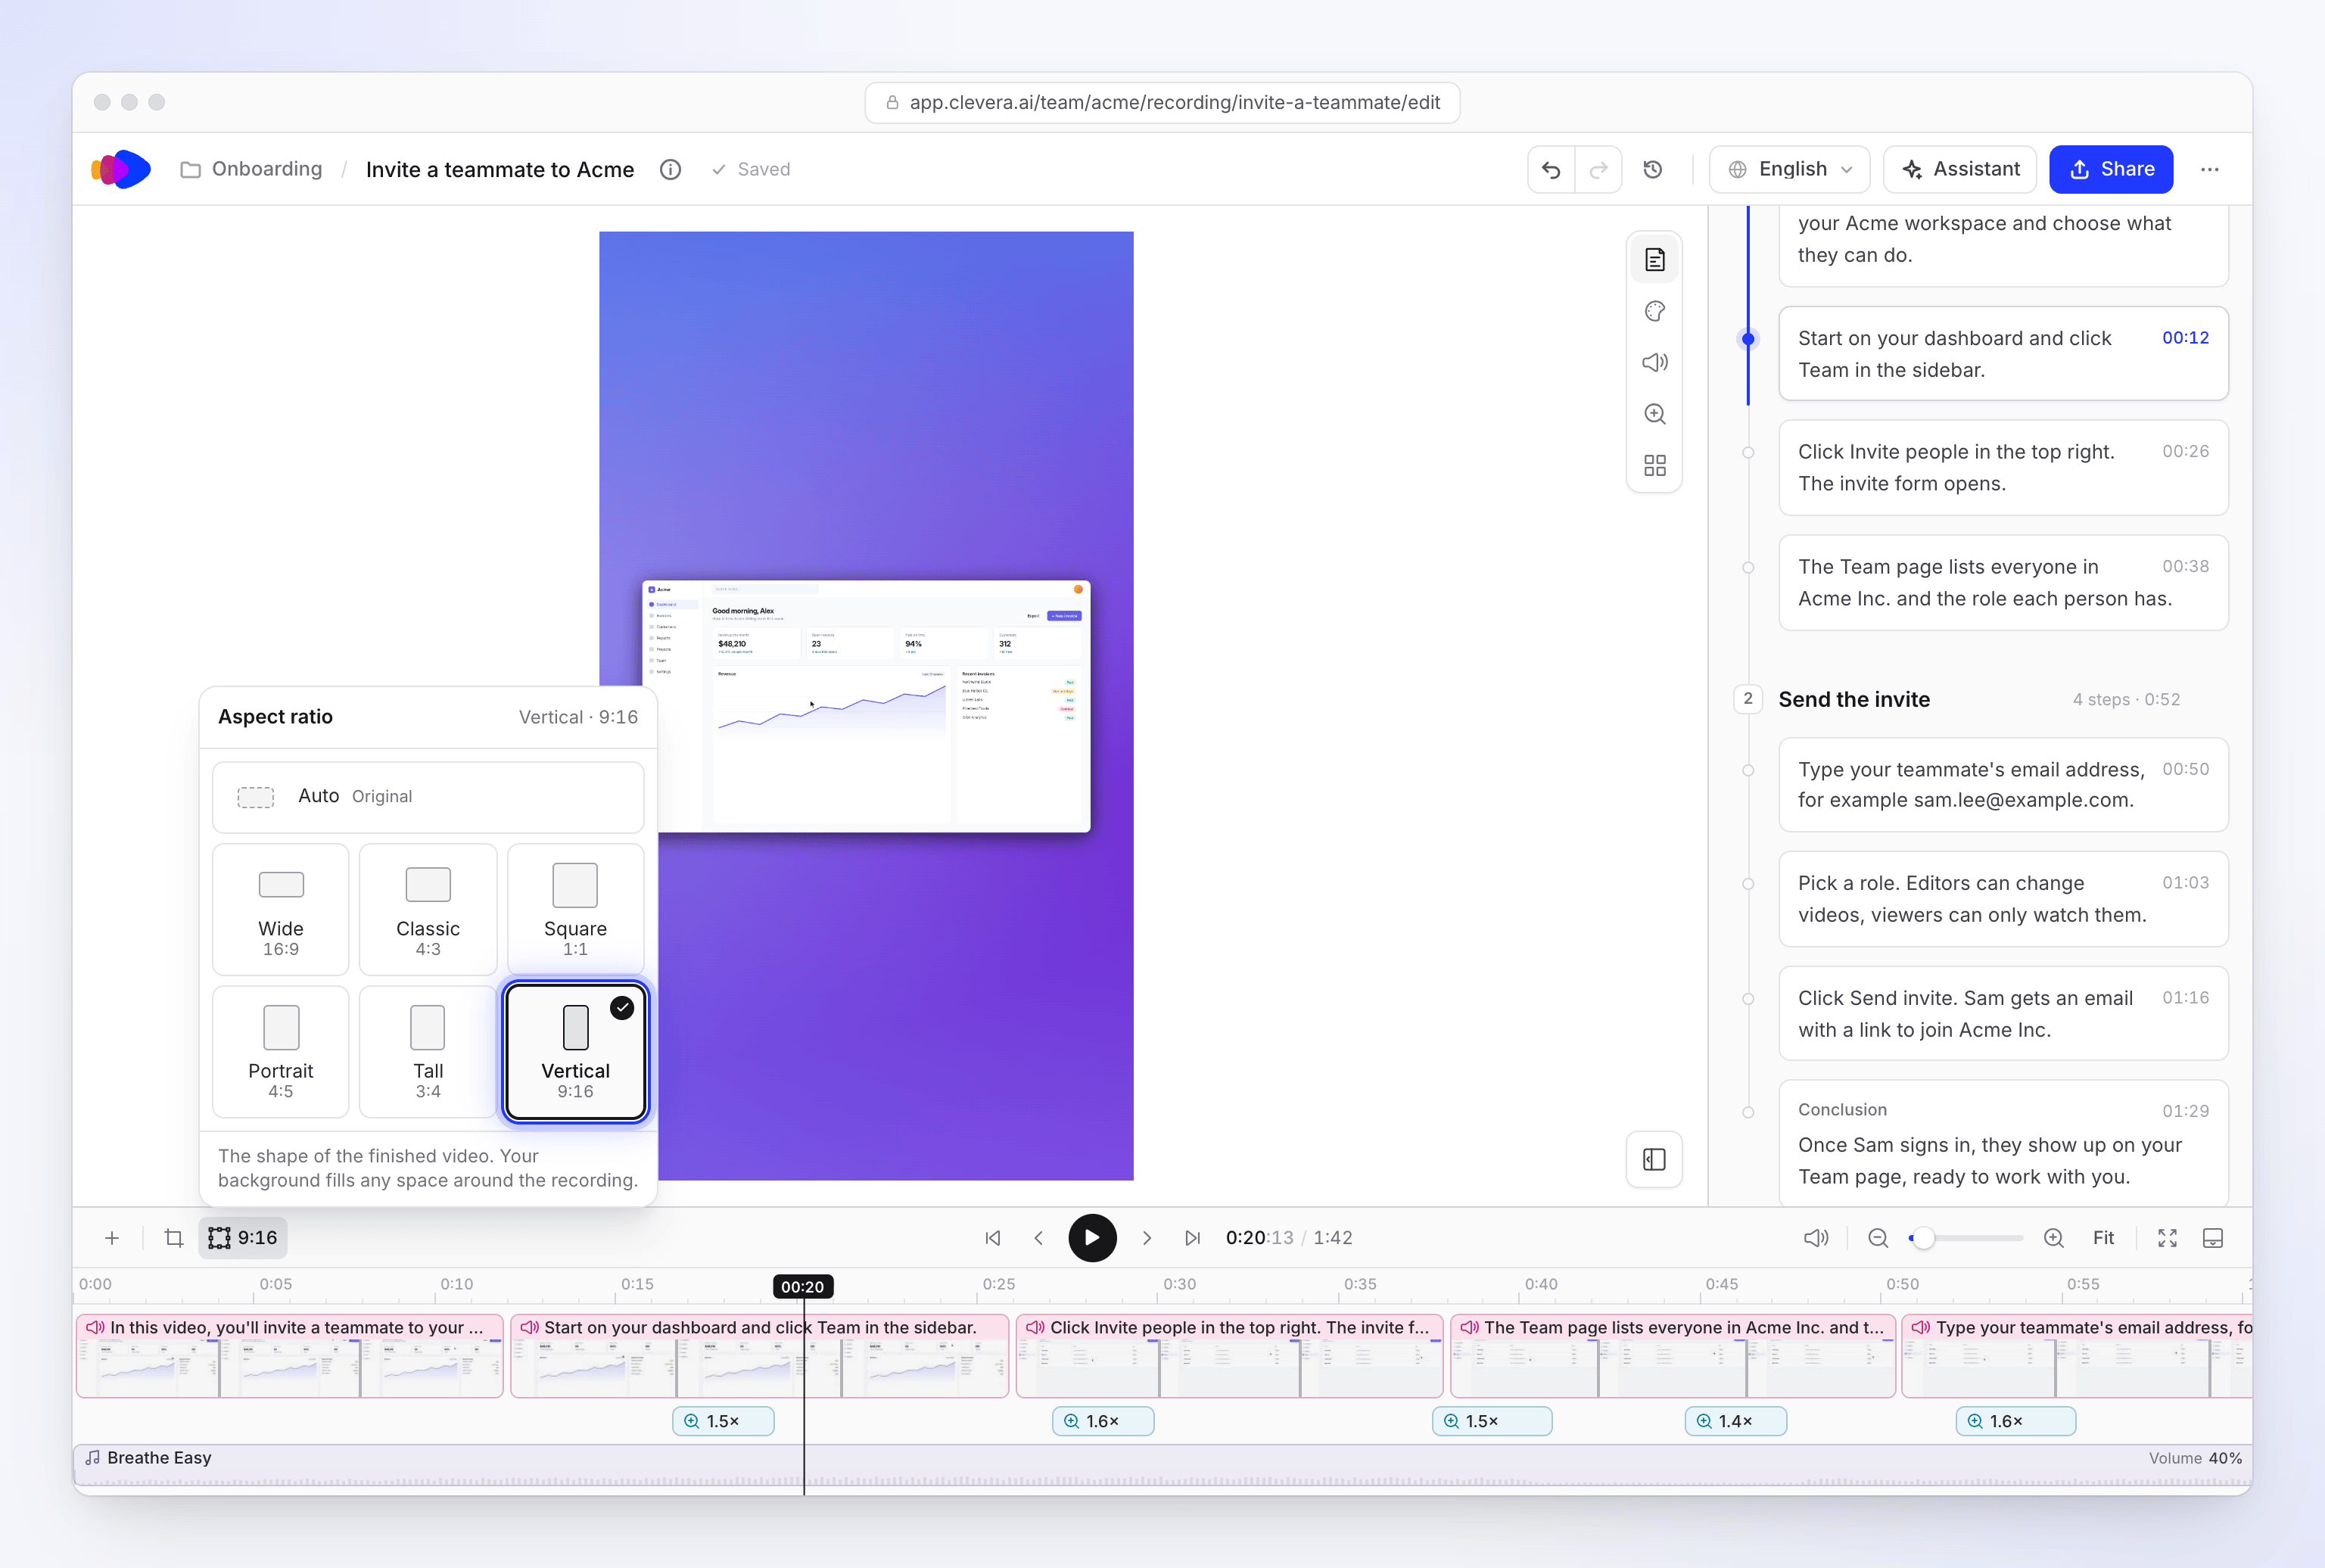Zoom in the timeline

click(2053, 1238)
